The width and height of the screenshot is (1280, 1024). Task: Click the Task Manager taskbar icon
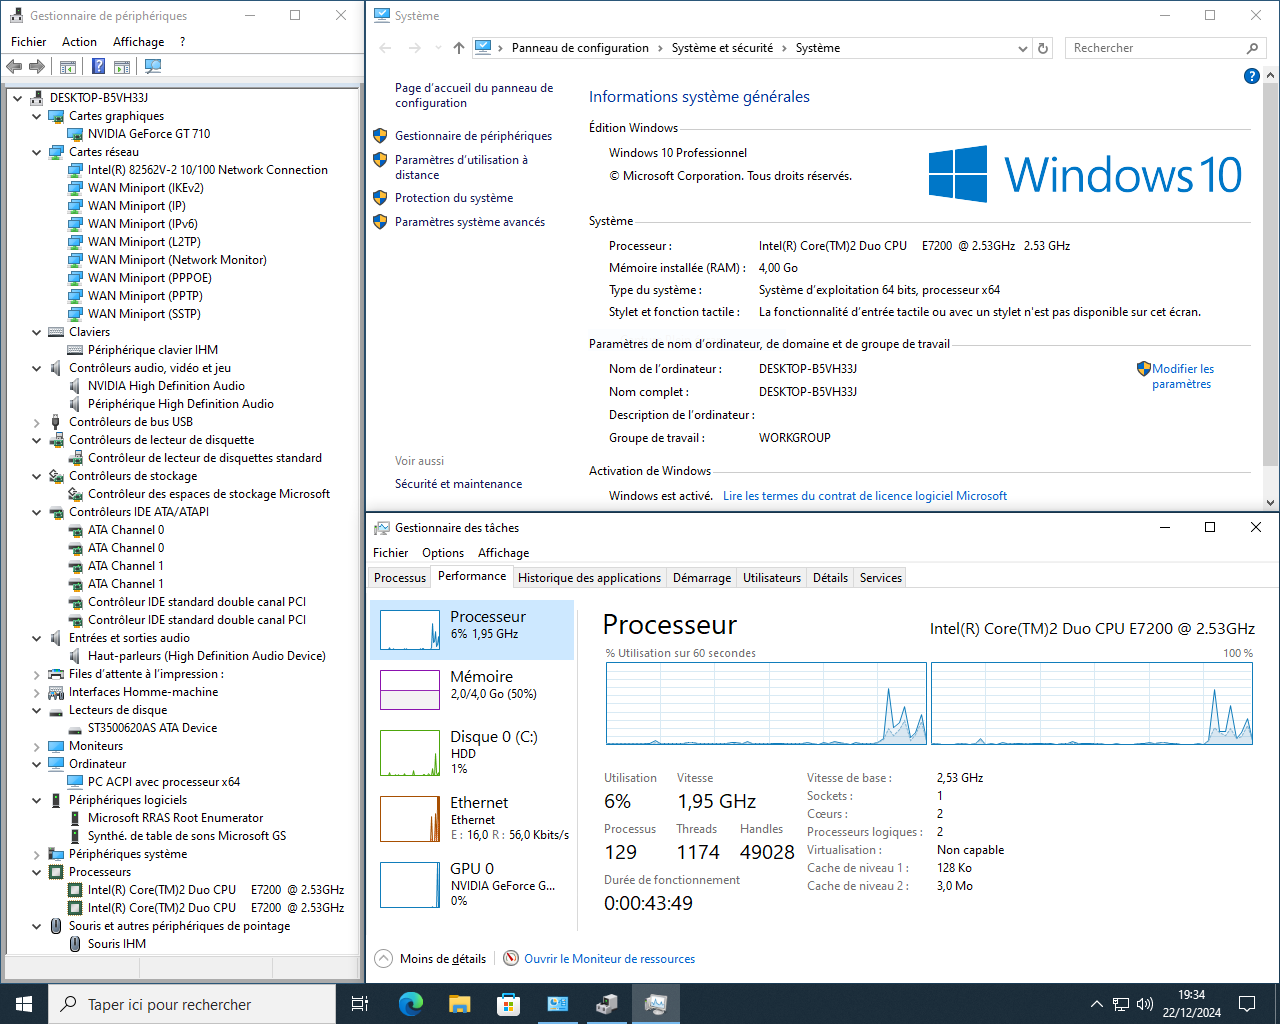tap(656, 1004)
